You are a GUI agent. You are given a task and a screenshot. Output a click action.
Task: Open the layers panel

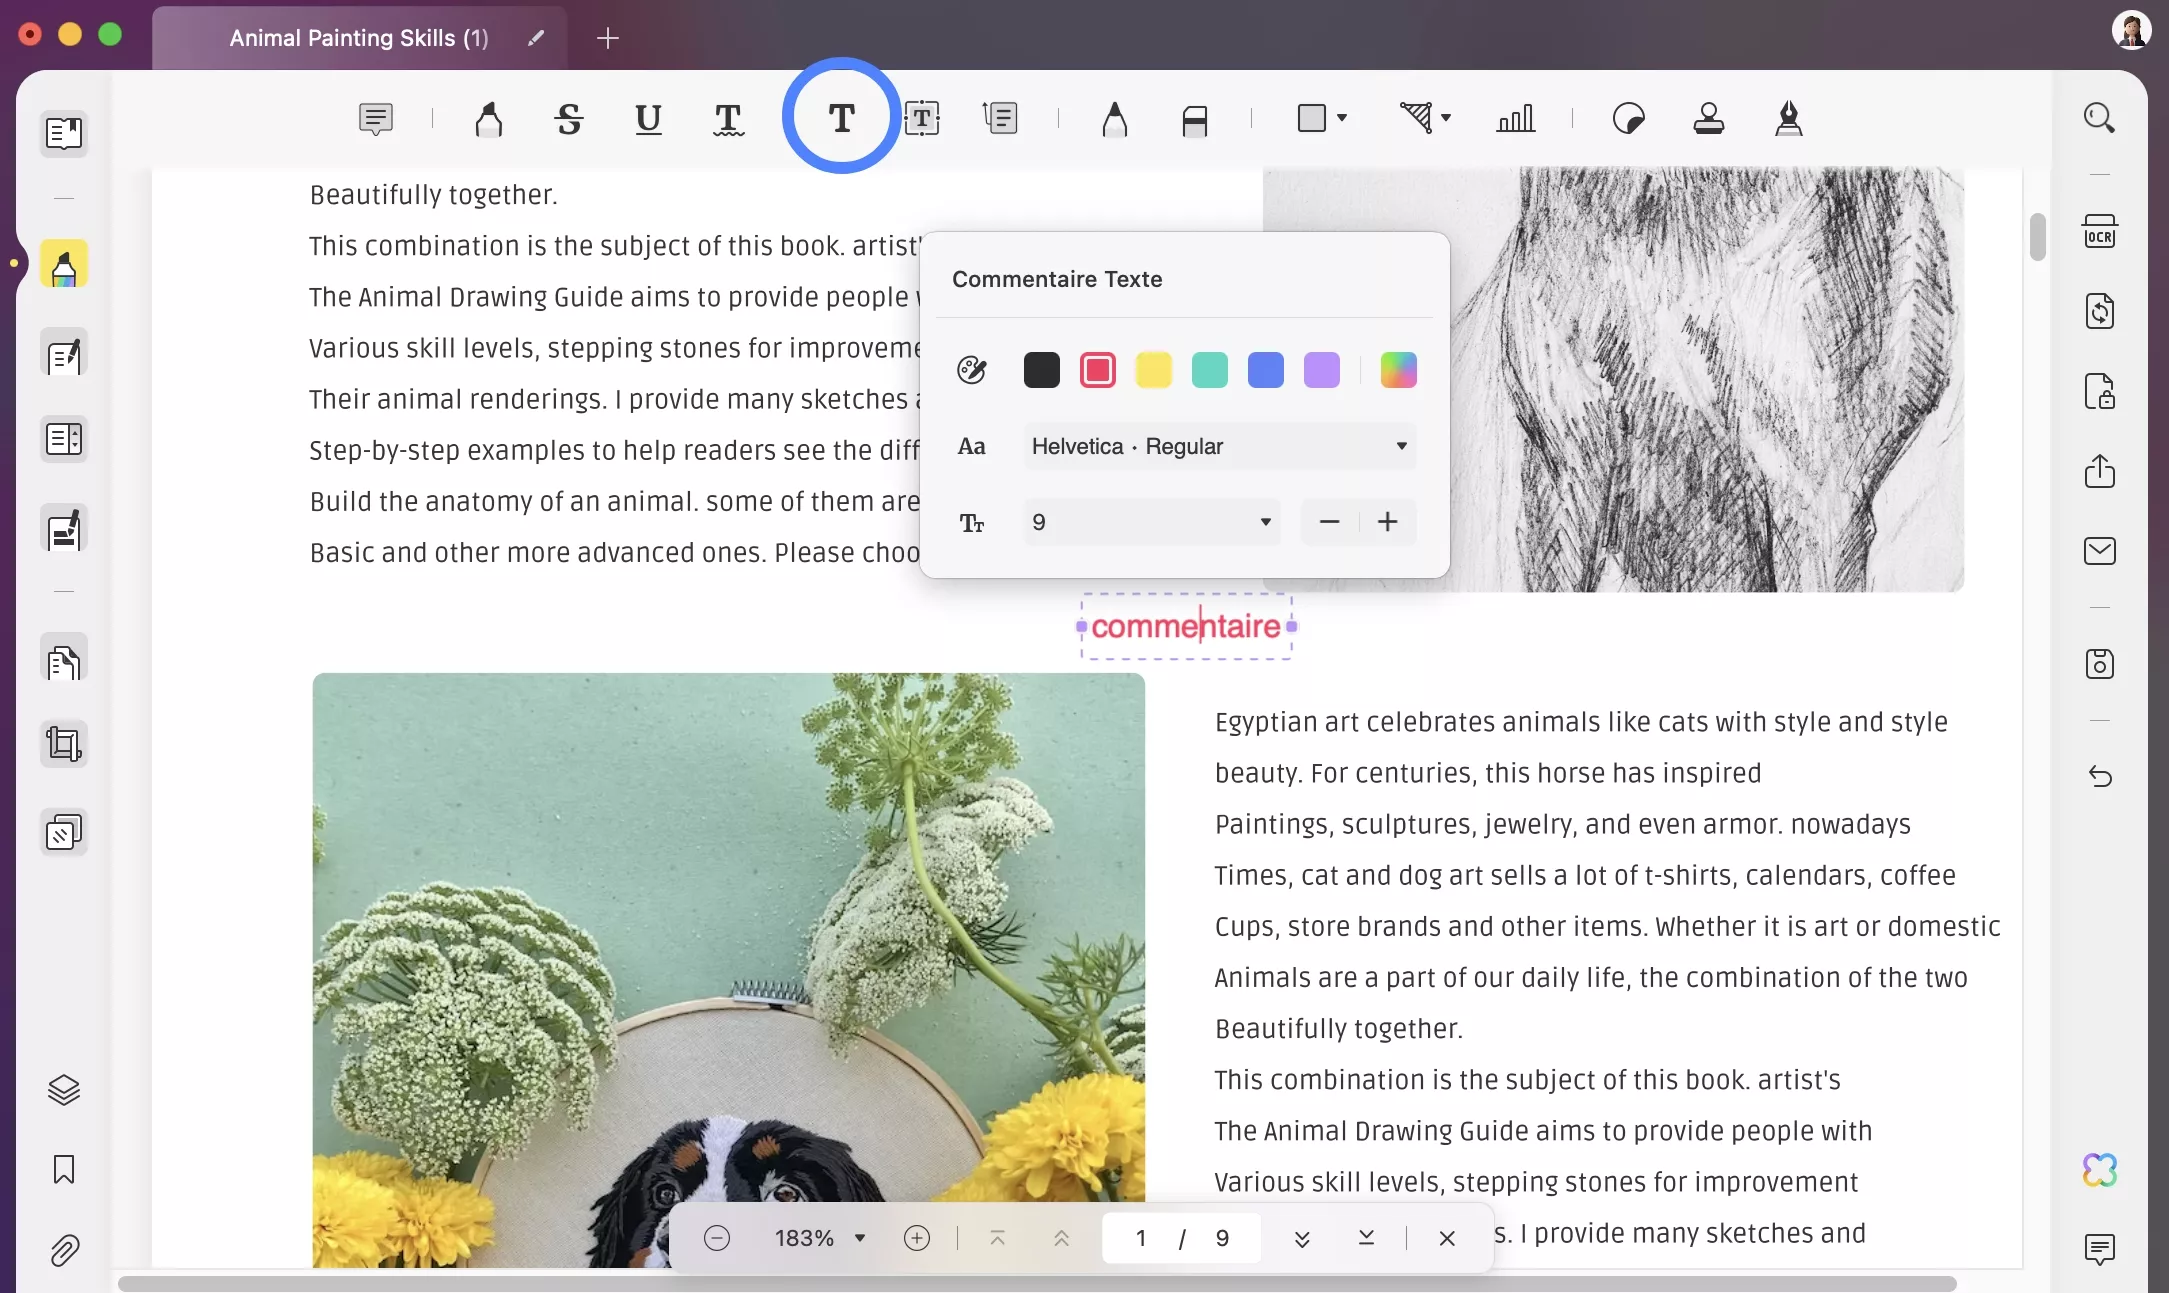click(64, 1089)
